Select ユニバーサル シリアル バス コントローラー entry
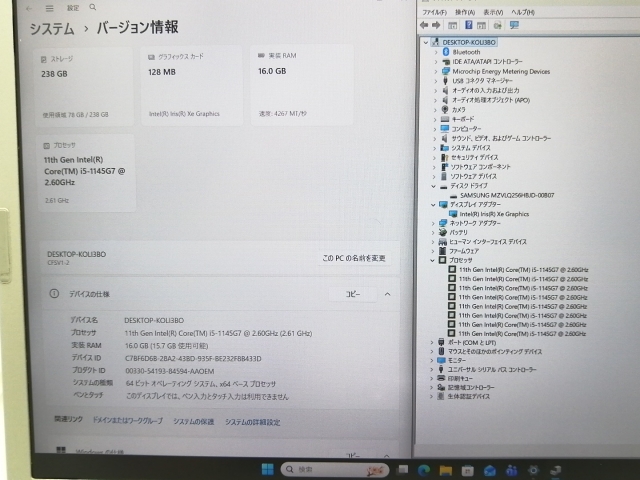The width and height of the screenshot is (640, 480). point(492,369)
